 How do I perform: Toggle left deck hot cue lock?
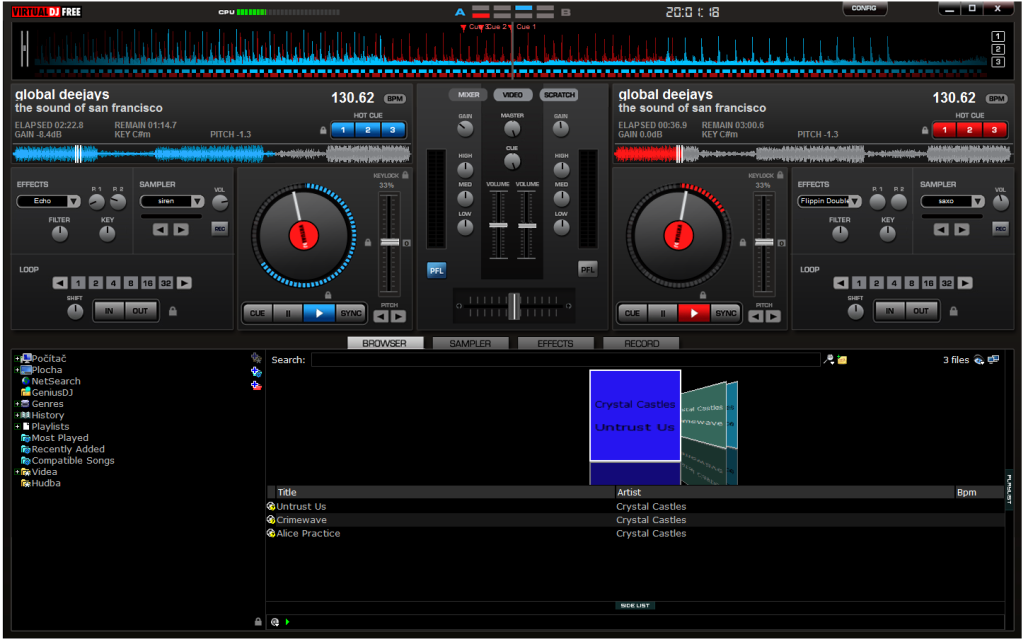323,131
